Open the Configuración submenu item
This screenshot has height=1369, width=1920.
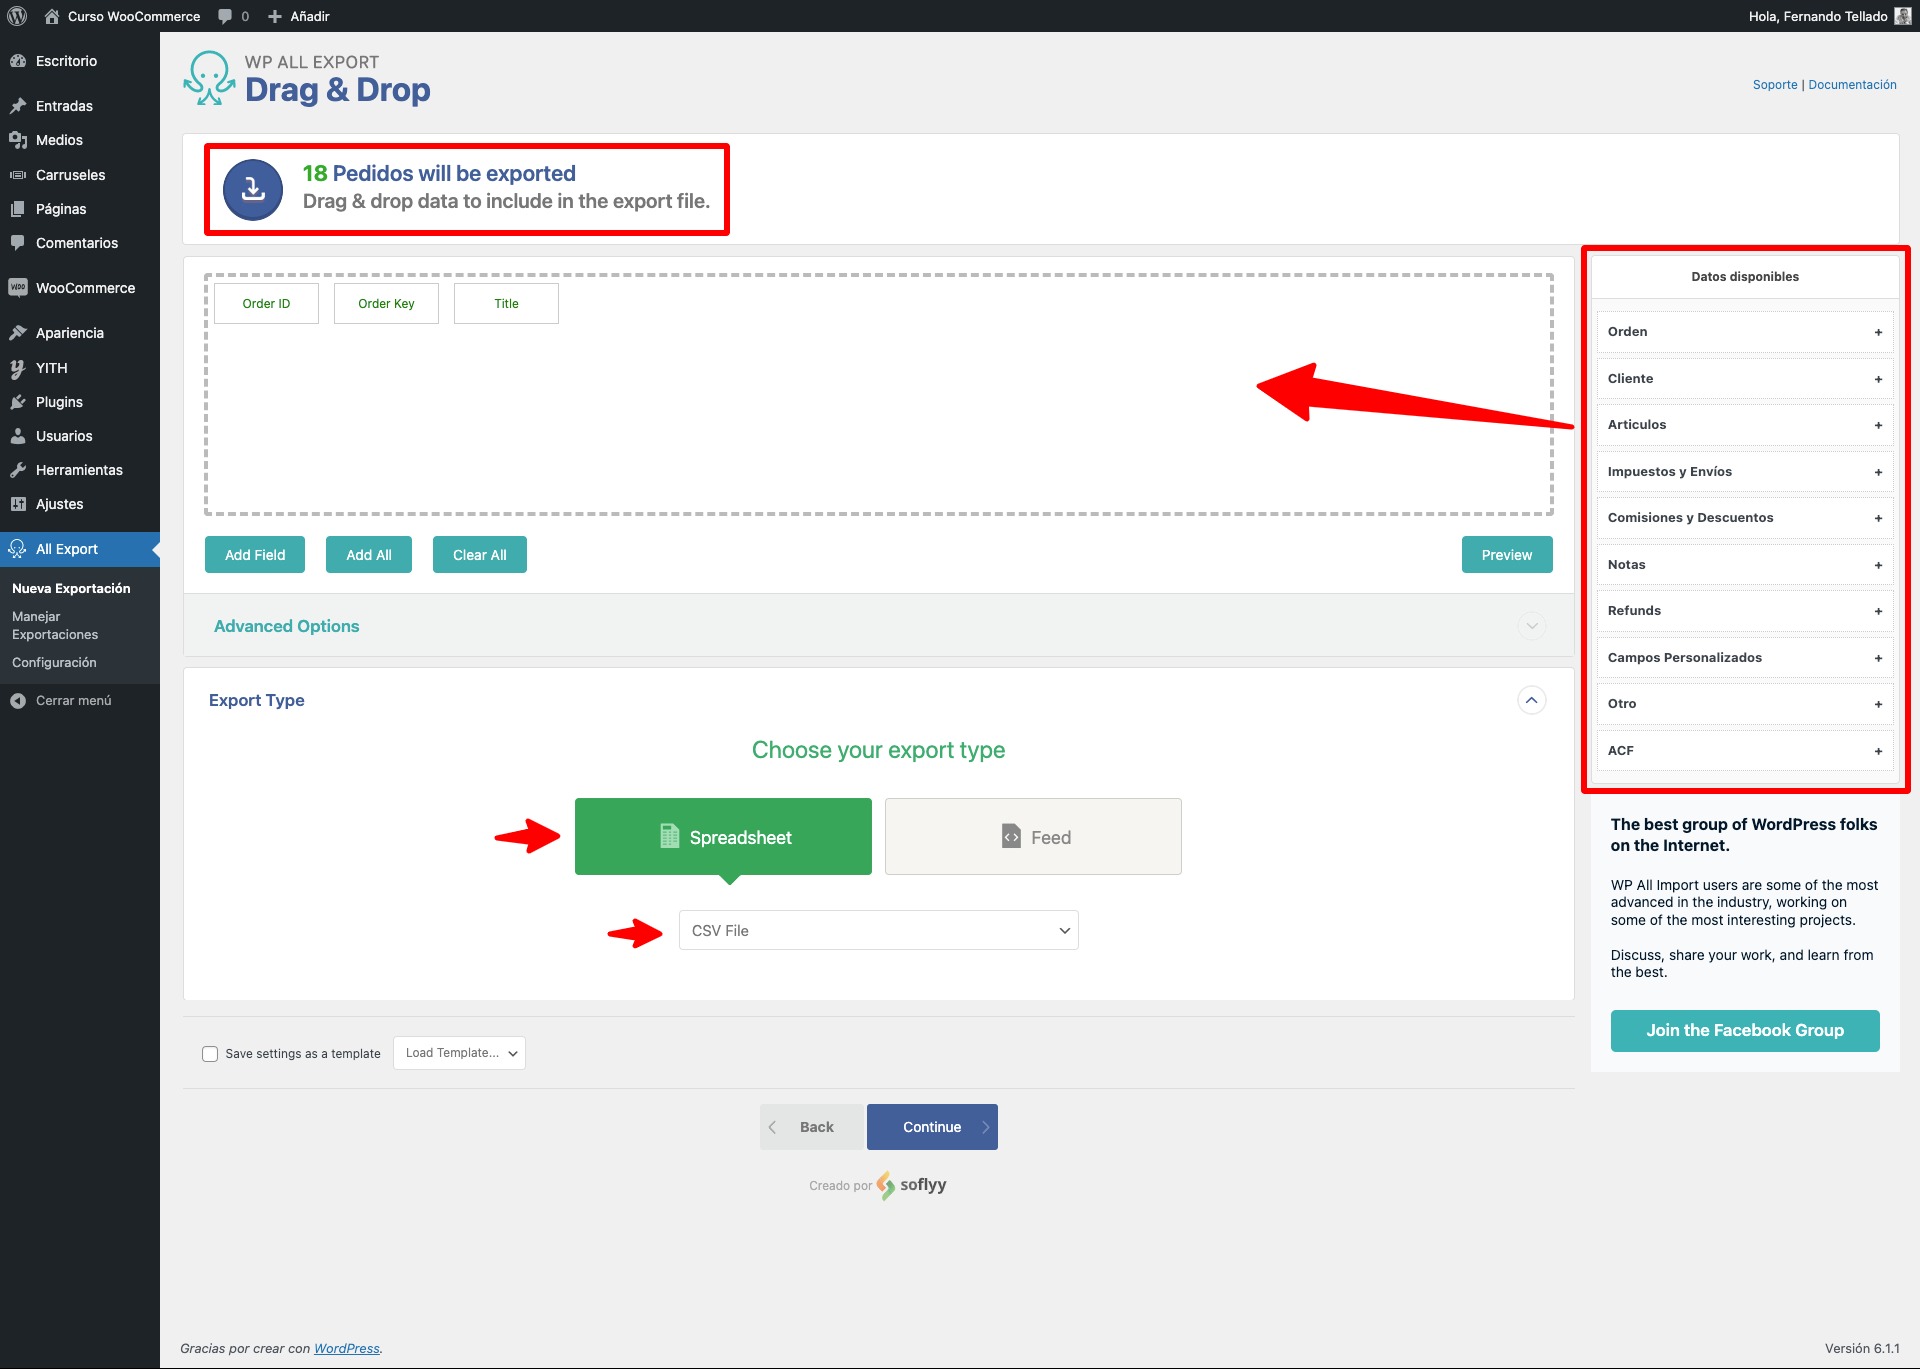54,663
